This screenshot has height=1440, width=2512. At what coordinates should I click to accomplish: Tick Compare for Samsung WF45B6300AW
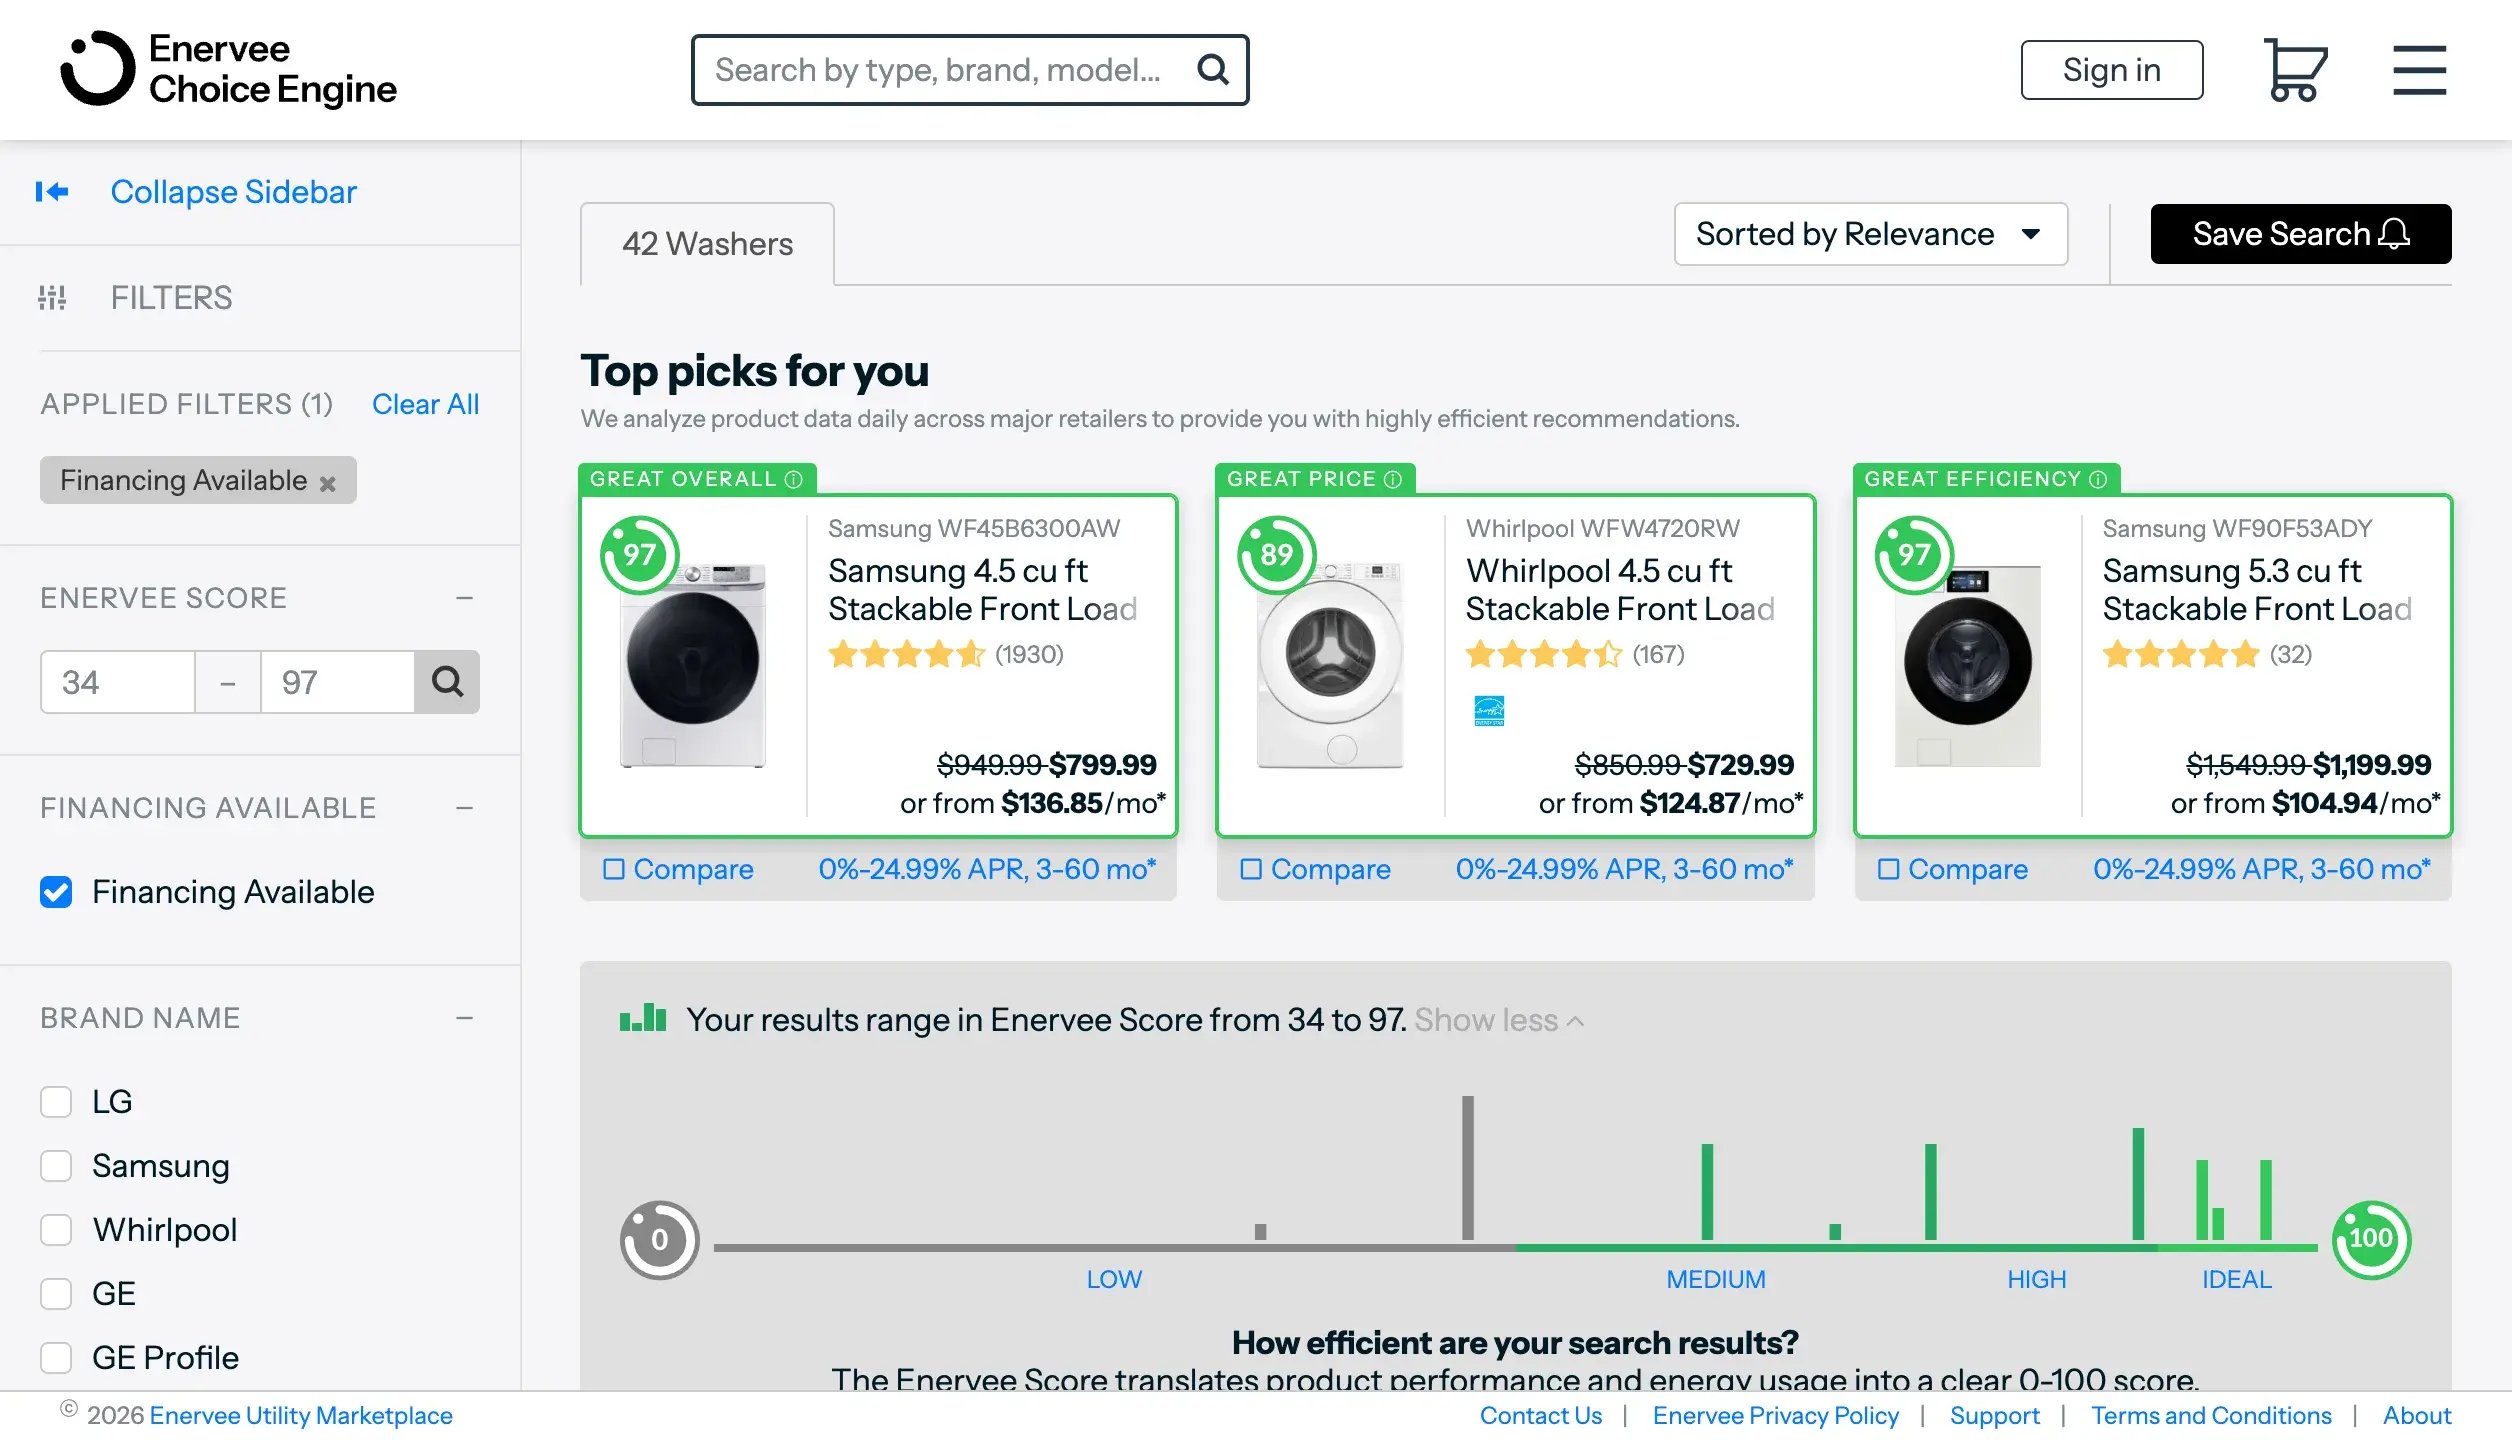tap(614, 869)
